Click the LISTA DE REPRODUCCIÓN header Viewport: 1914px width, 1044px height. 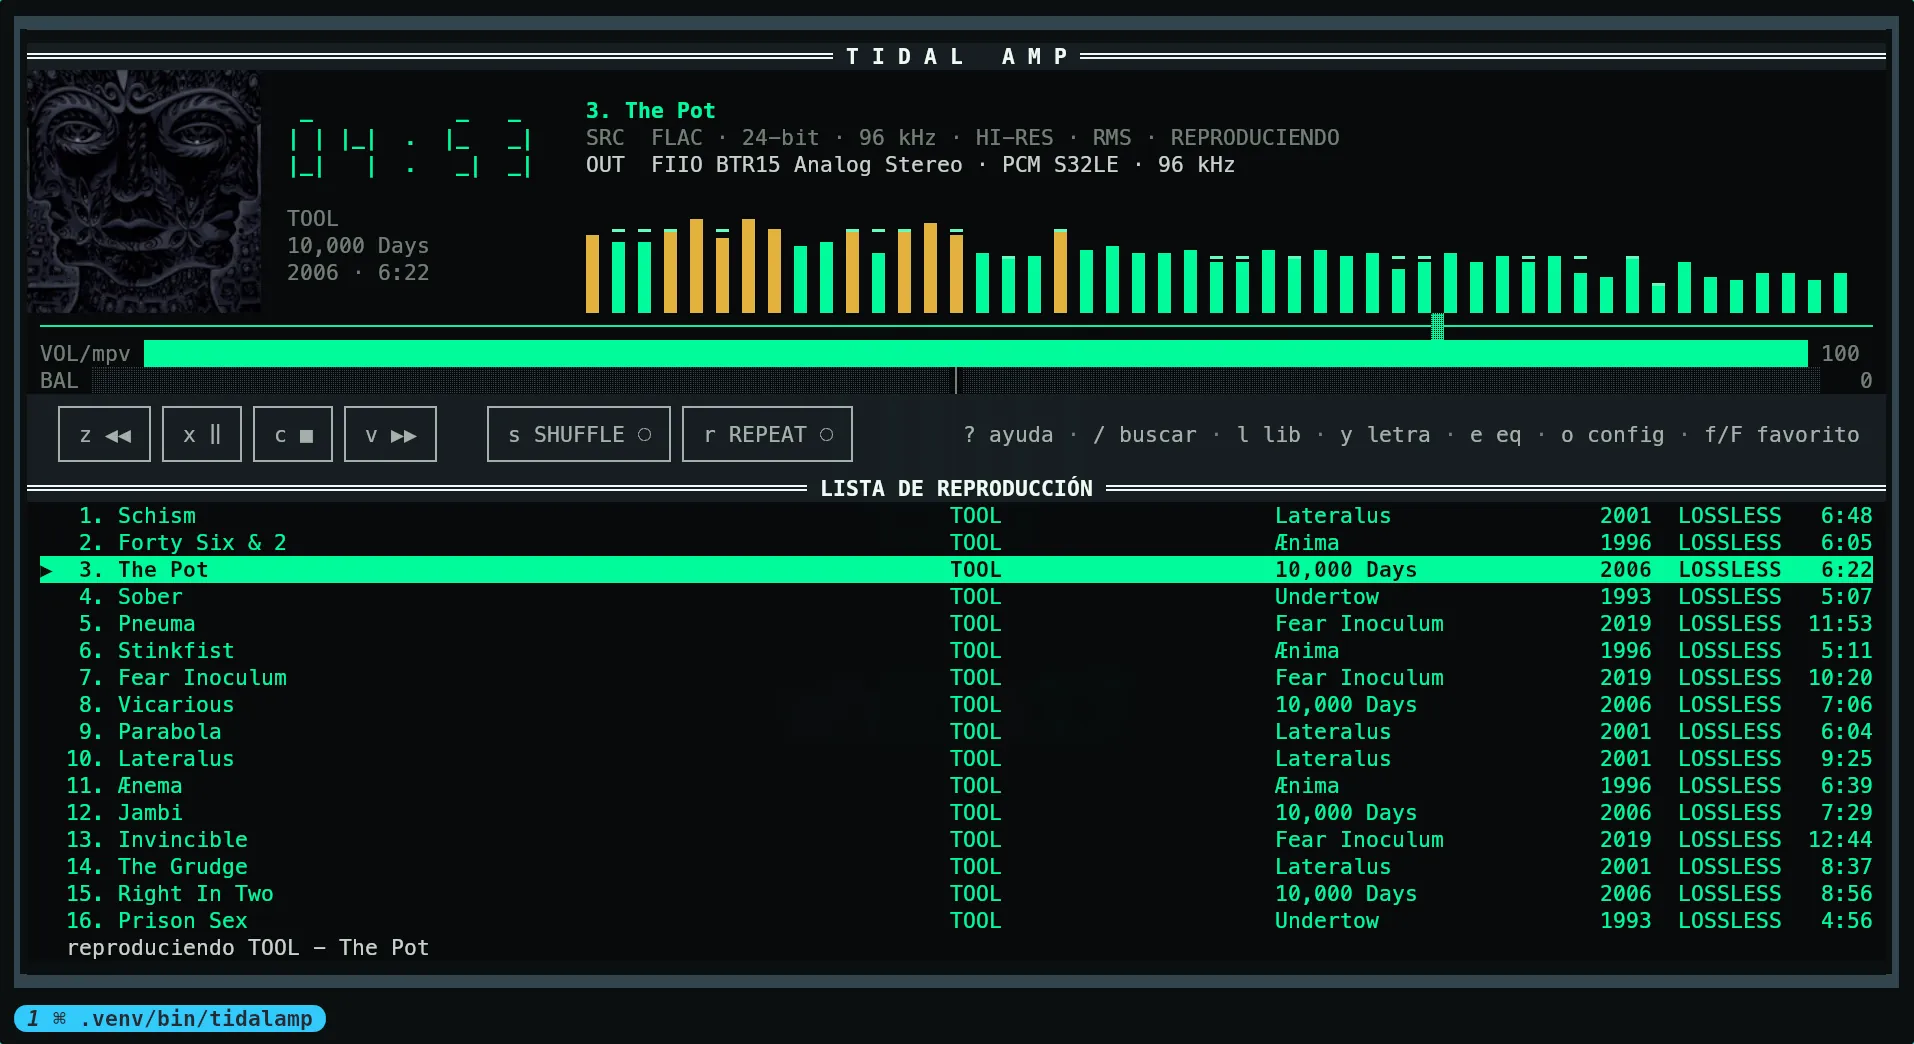pos(956,488)
